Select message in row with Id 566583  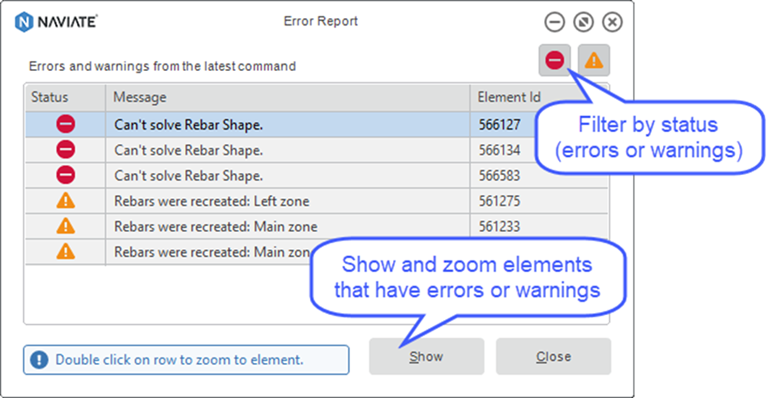[189, 176]
